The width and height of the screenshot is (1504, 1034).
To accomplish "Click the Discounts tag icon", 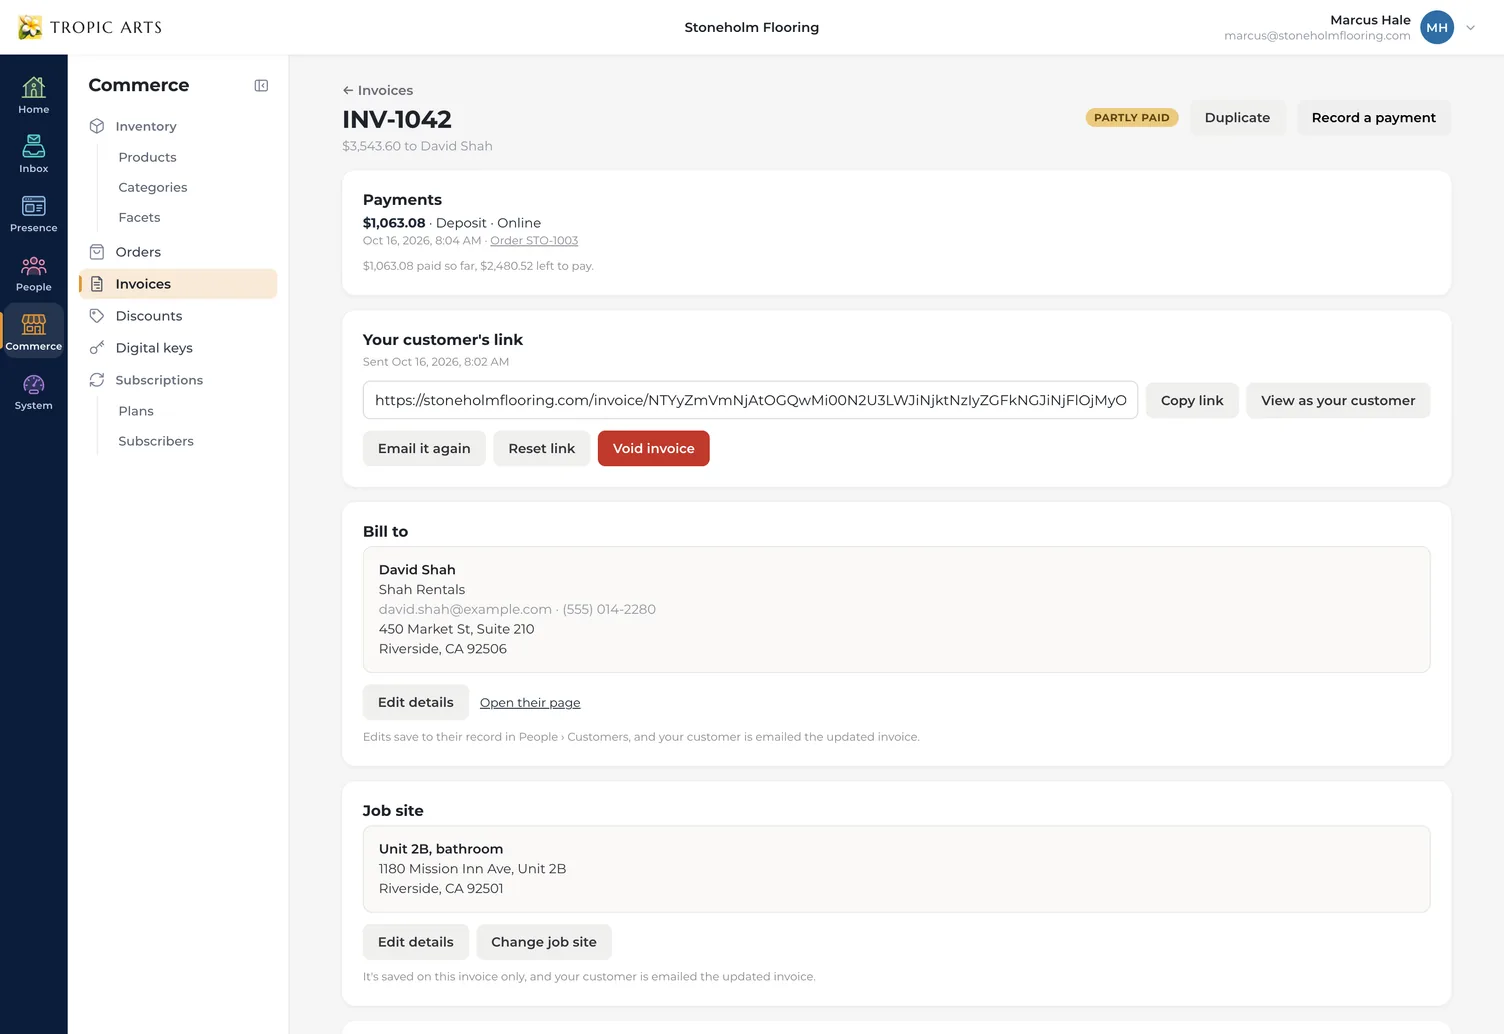I will pyautogui.click(x=97, y=316).
